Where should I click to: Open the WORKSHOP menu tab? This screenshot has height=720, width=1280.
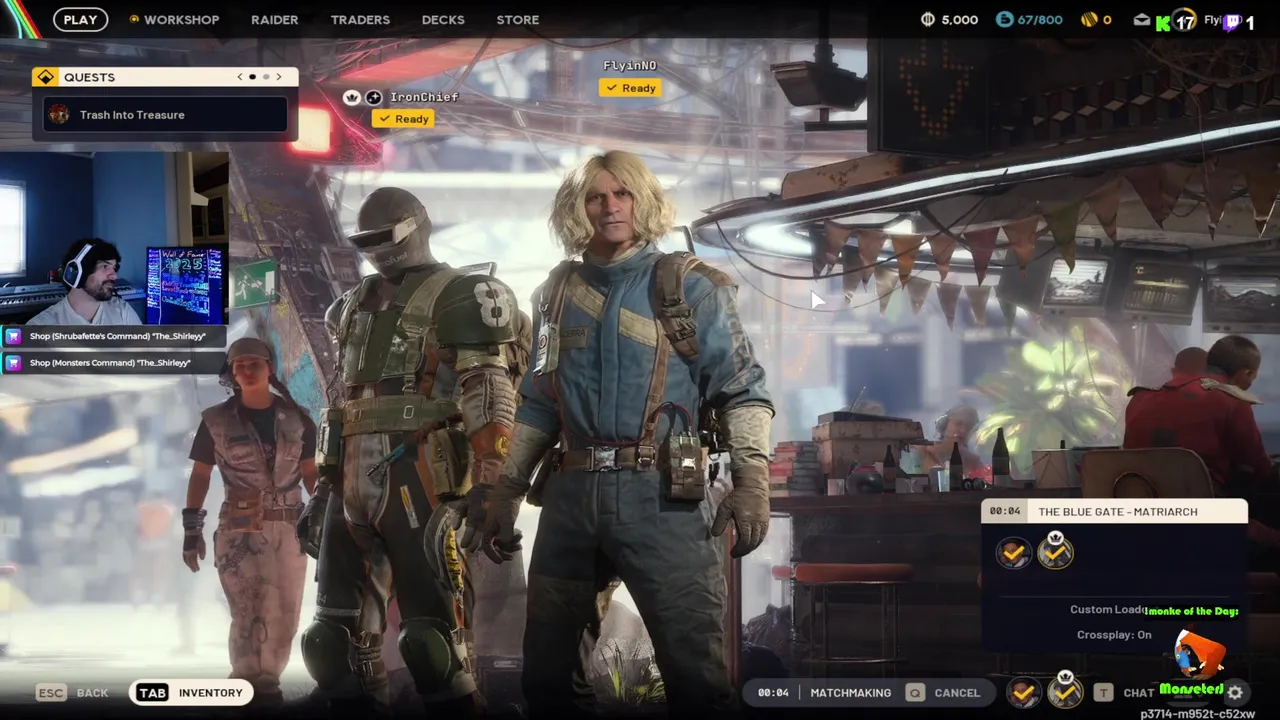coord(181,19)
